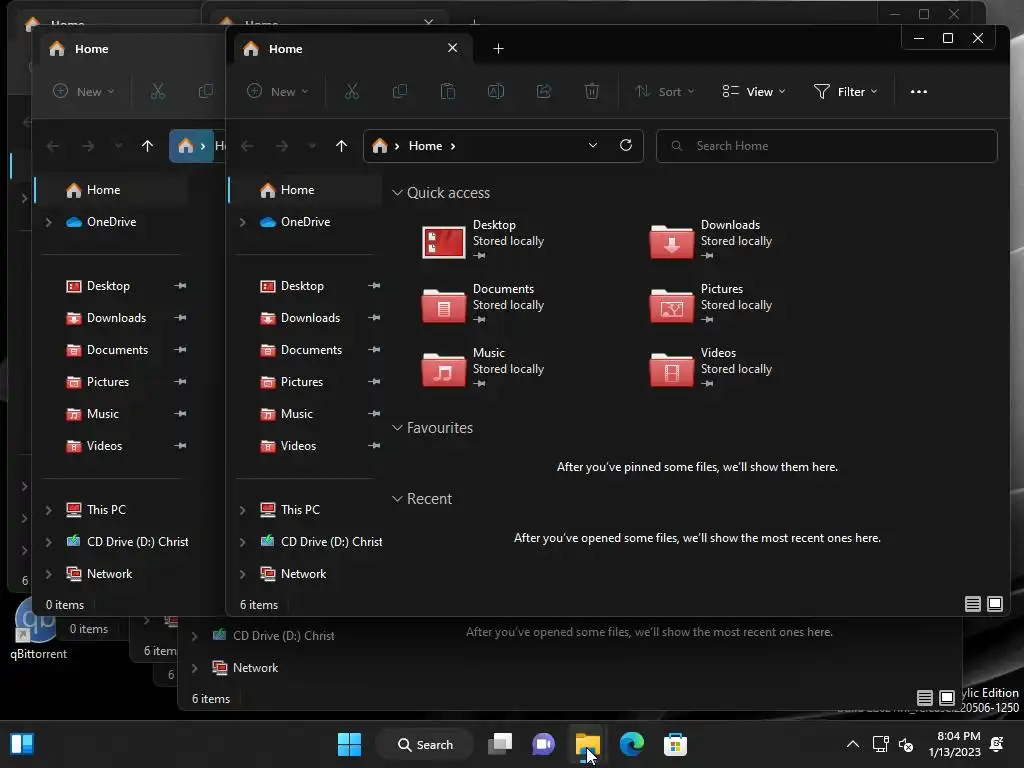
Task: Click the Copy icon in front window toolbar
Action: (400, 91)
